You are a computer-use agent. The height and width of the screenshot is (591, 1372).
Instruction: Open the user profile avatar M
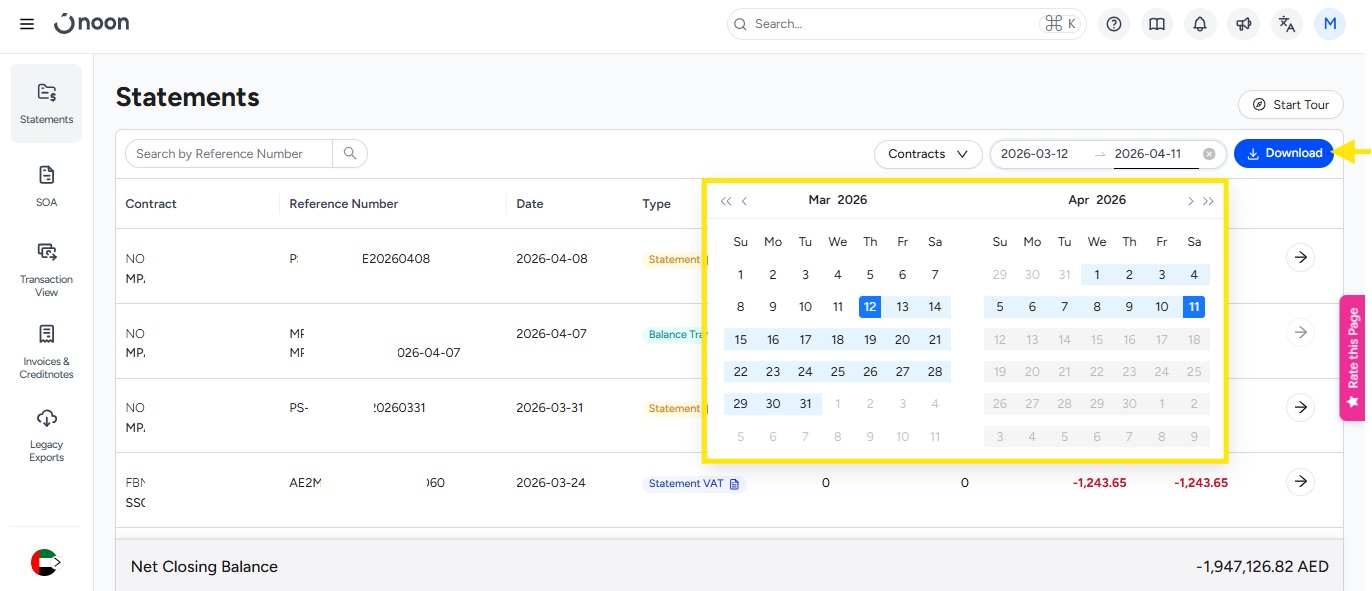1330,24
